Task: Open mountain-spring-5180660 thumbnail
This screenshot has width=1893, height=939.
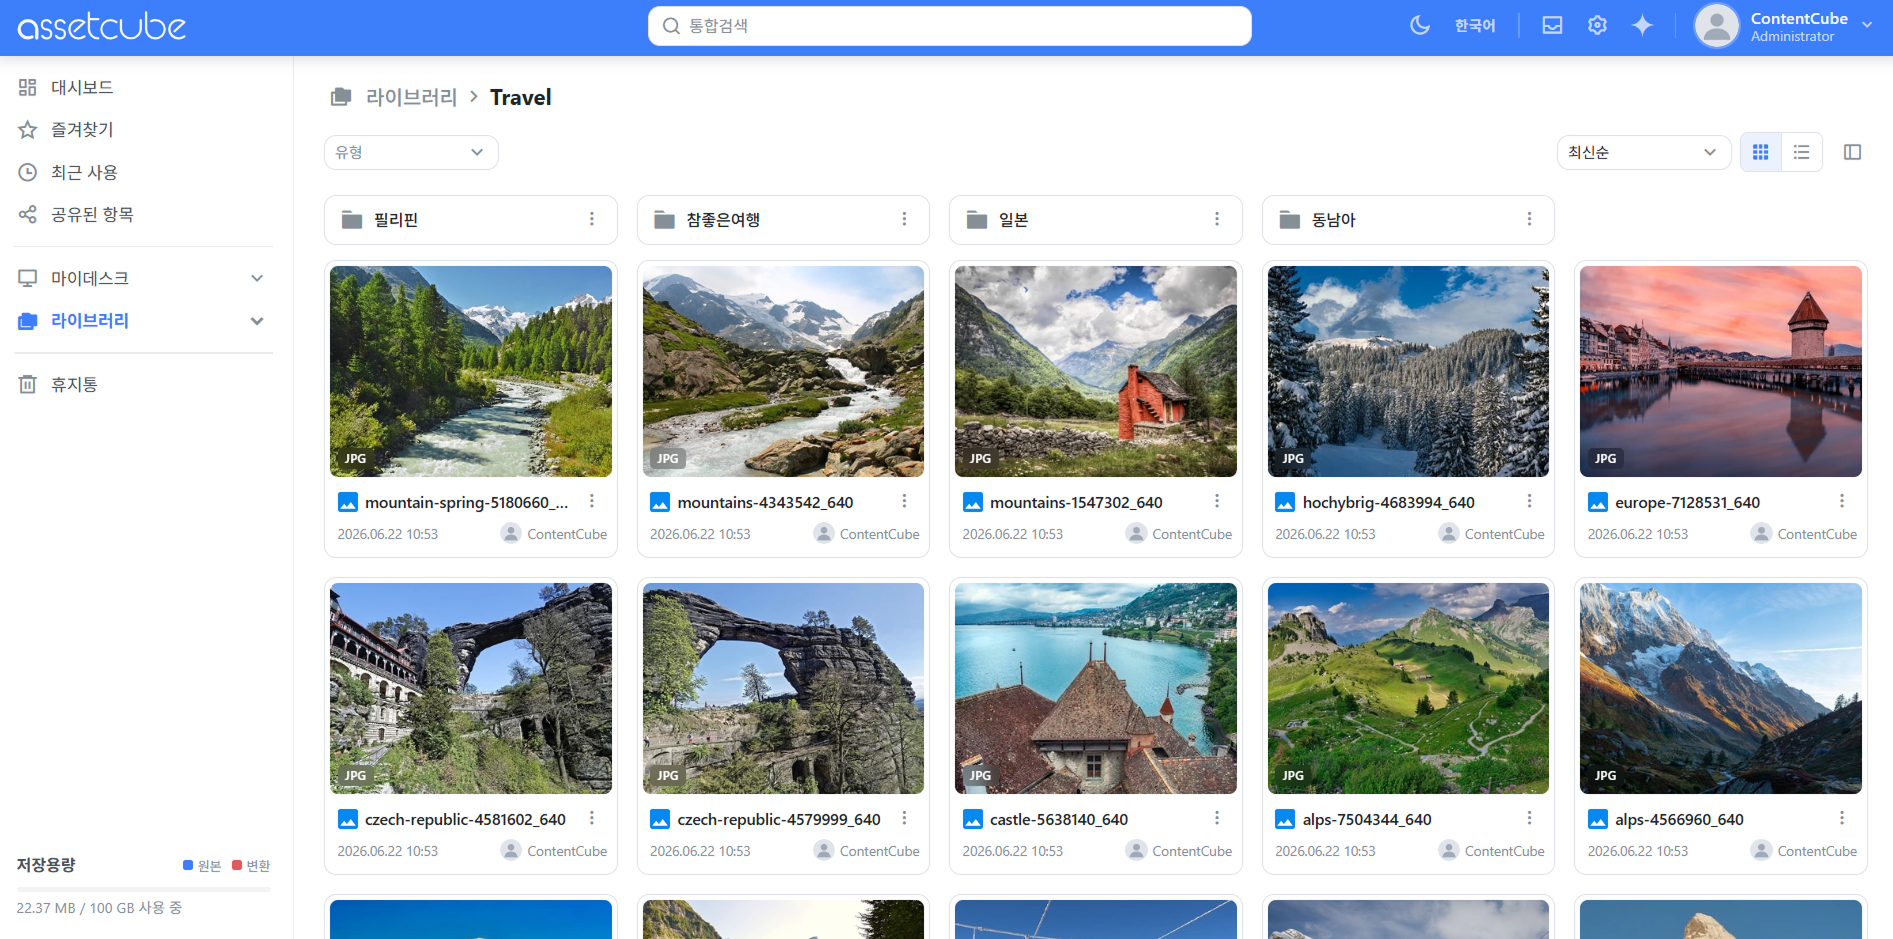Action: 471,371
